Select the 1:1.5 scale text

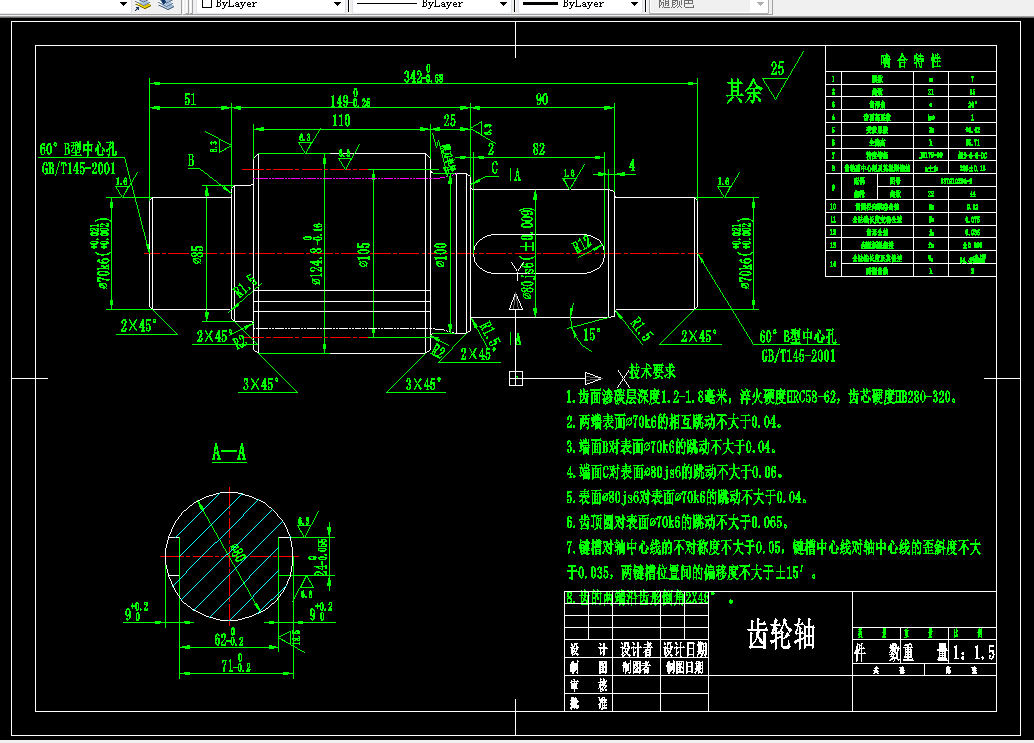tap(974, 653)
